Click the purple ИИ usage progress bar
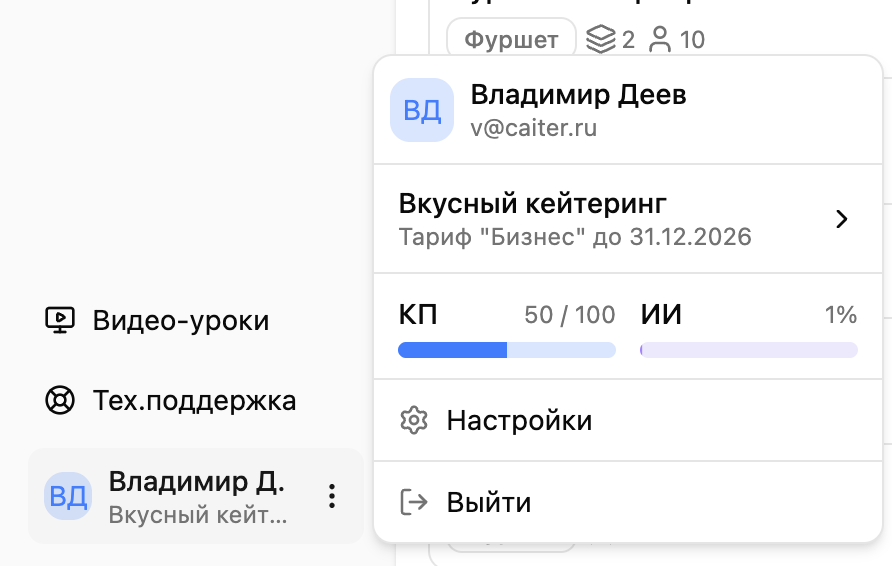This screenshot has height=566, width=892. 748,350
